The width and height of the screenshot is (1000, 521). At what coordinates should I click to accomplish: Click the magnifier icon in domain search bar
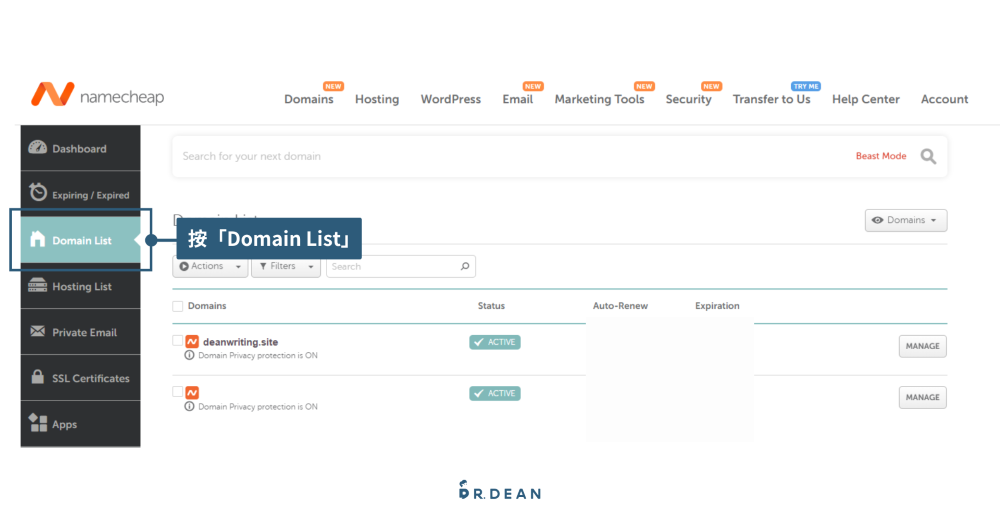(928, 157)
